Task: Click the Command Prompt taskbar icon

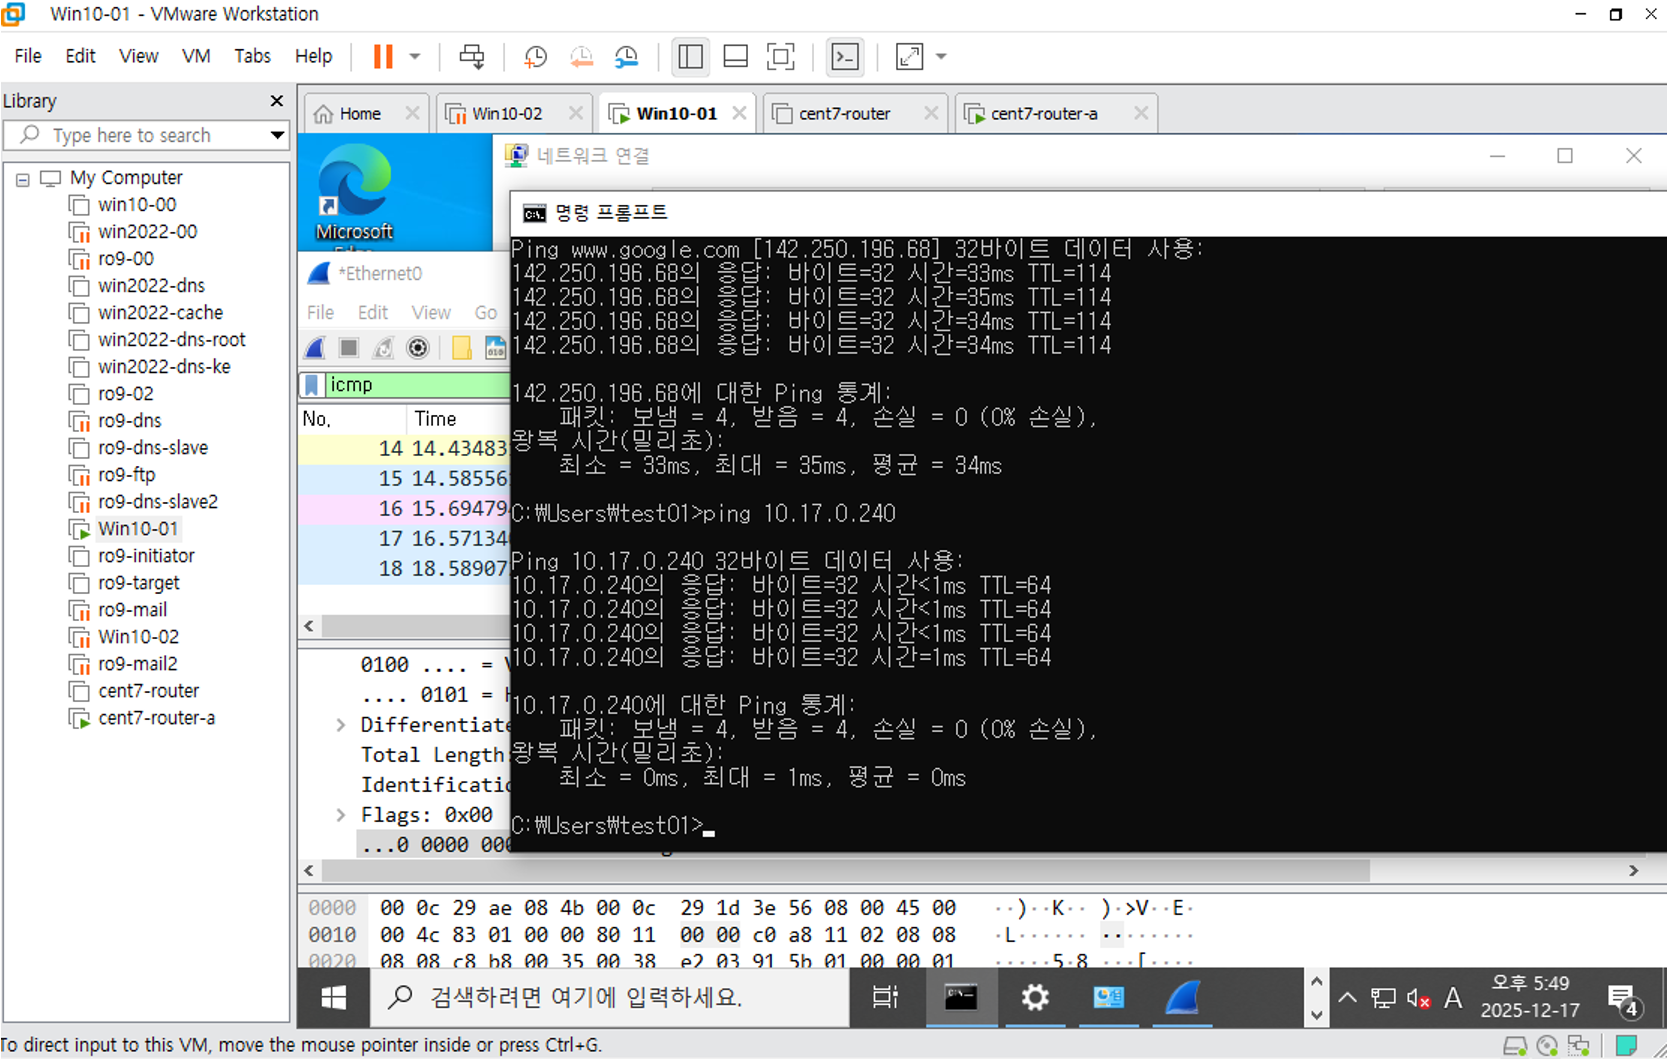Action: point(962,998)
